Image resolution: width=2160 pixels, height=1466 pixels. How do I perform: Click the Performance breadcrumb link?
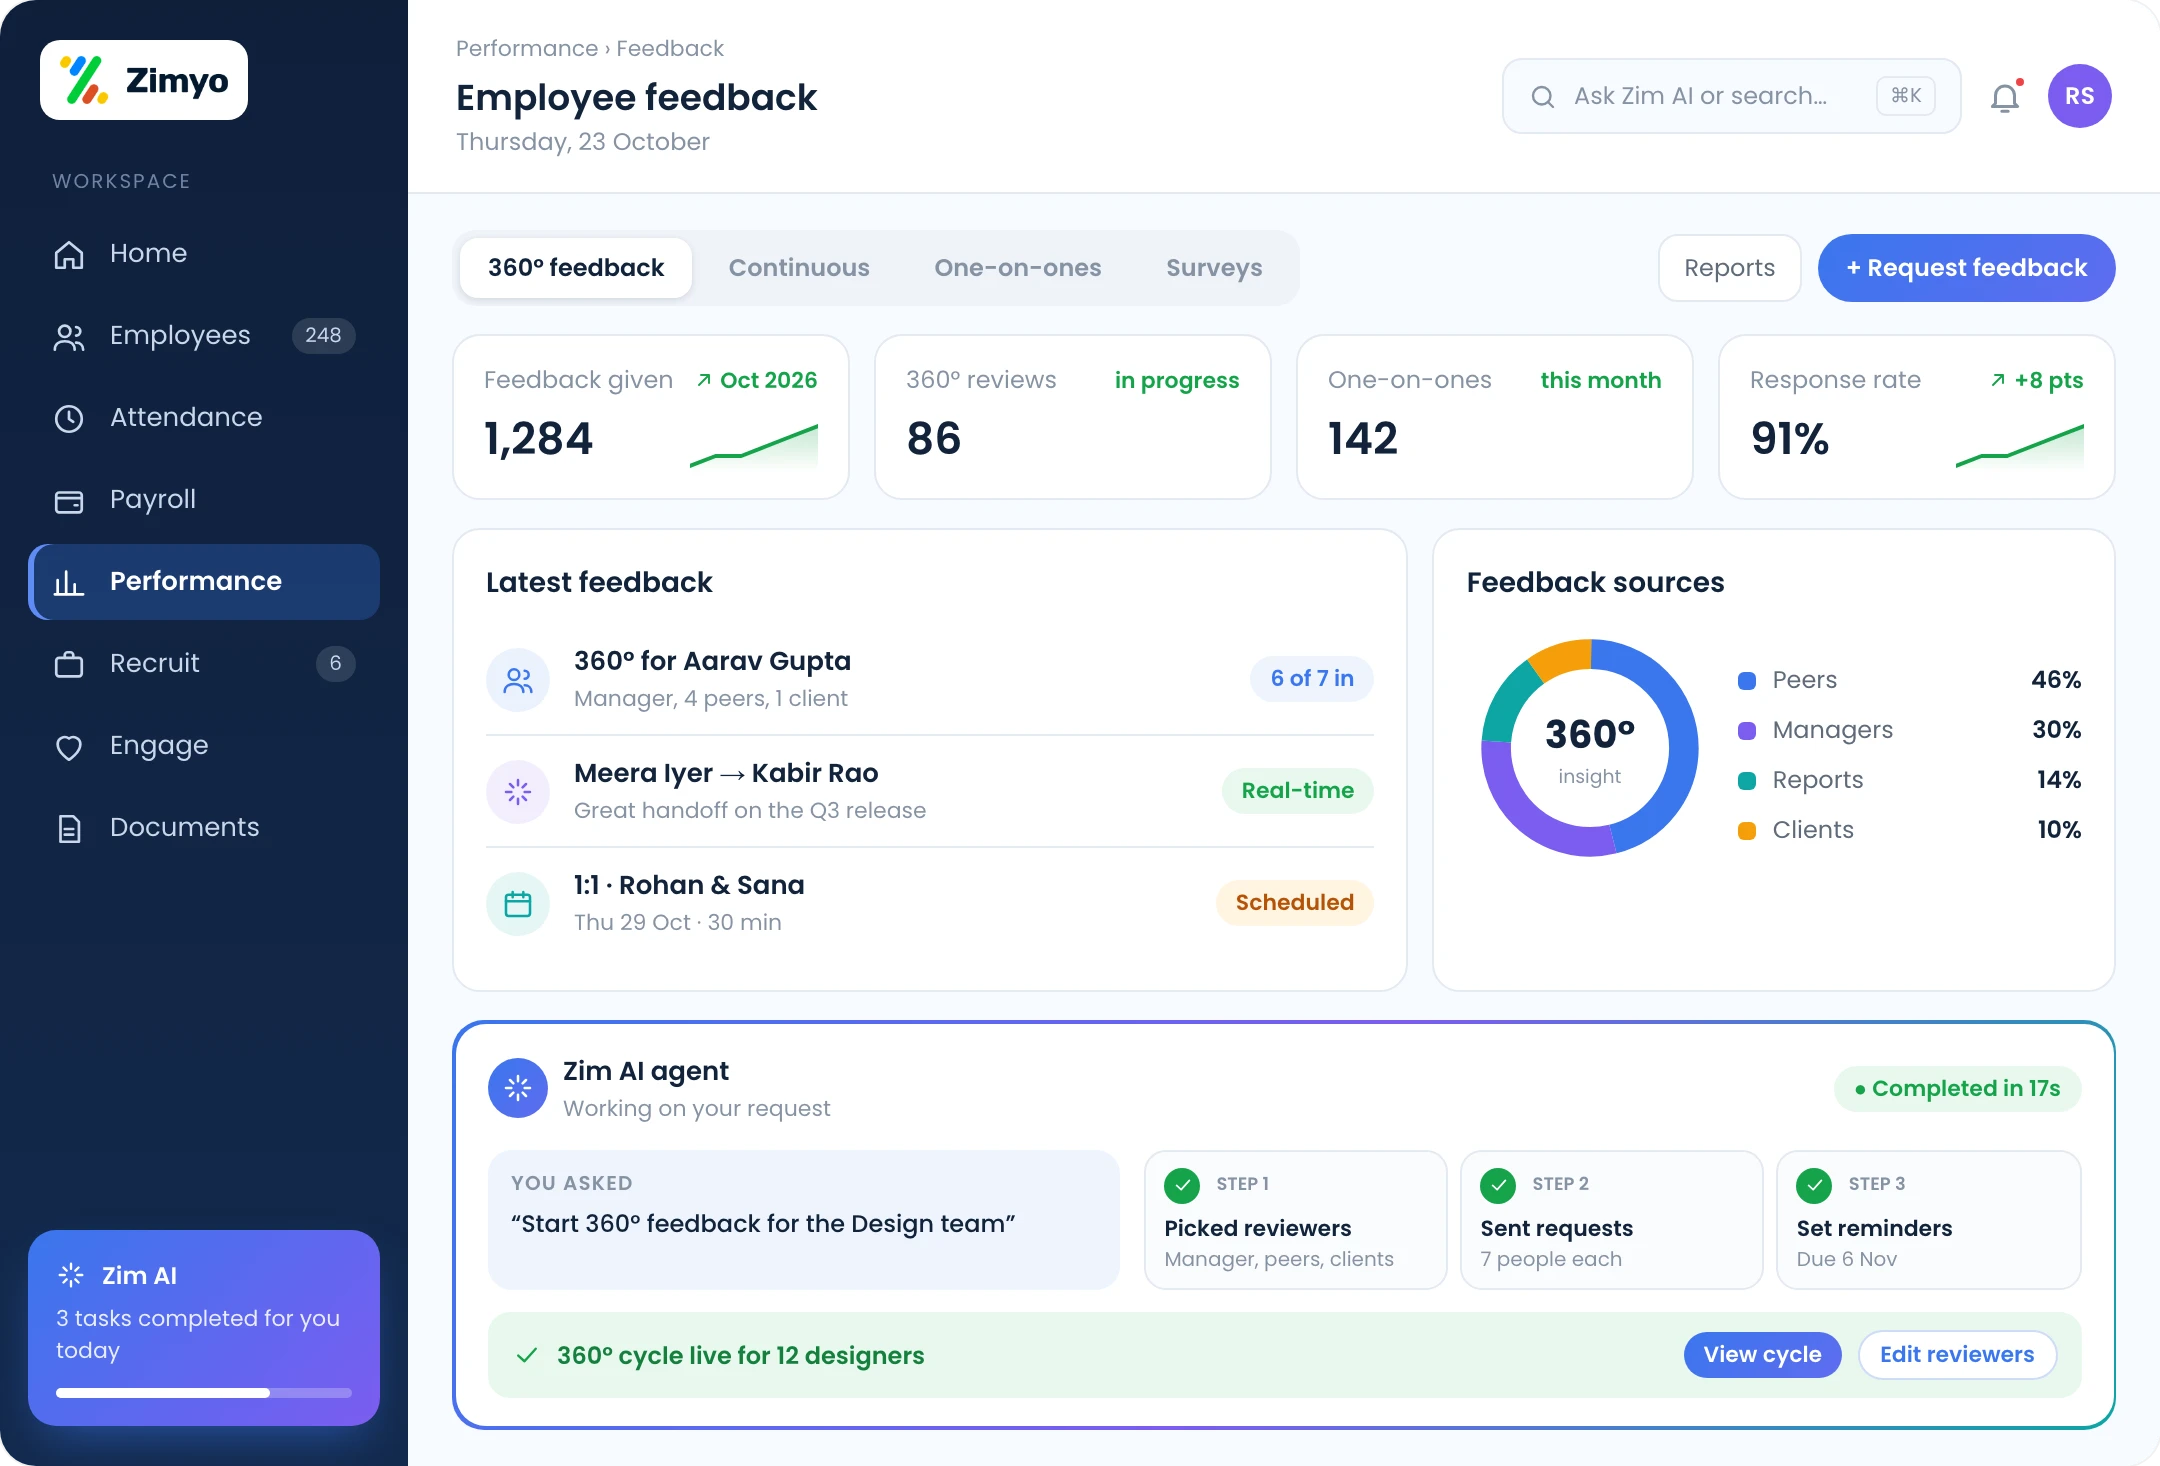[x=527, y=48]
